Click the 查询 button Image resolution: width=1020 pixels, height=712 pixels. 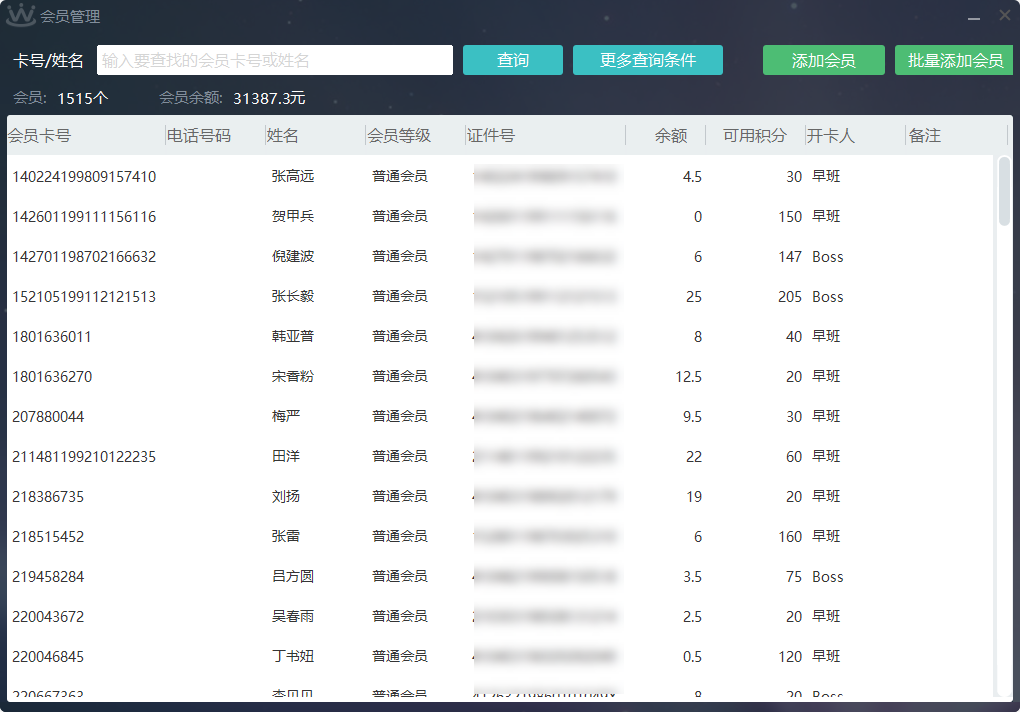tap(513, 60)
